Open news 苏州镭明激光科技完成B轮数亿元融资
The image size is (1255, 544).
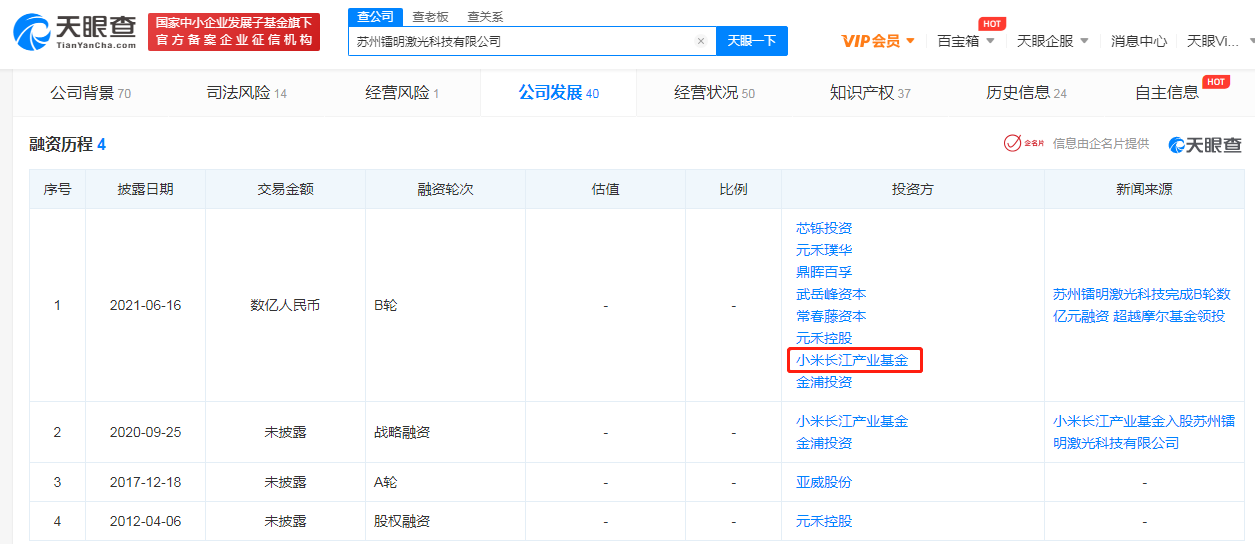[x=1141, y=305]
